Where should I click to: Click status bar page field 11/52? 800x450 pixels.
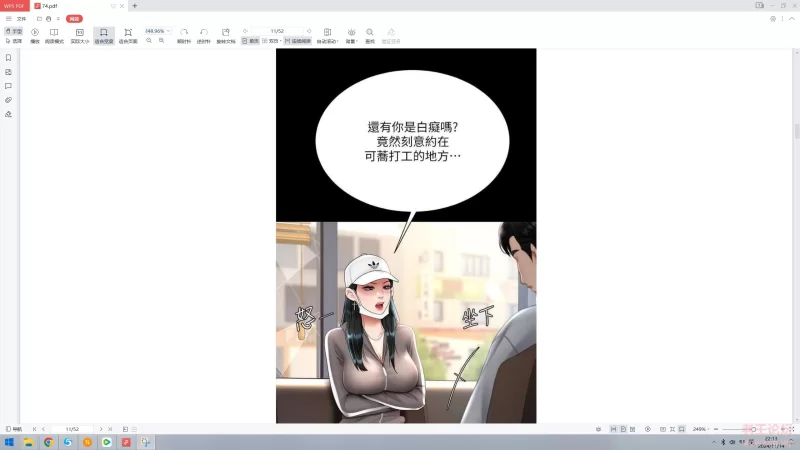[x=72, y=429]
